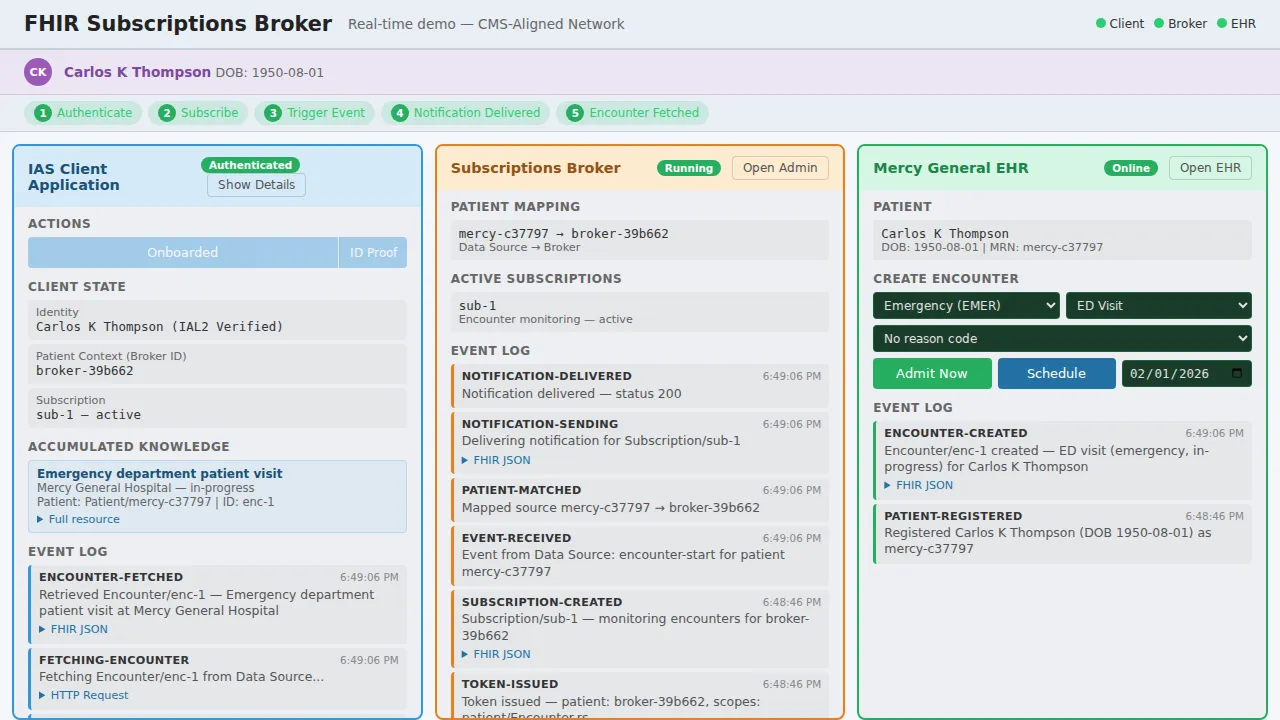
Task: Expand FHIR JSON under SUBSCRIPTION-CREATED
Action: click(x=496, y=654)
